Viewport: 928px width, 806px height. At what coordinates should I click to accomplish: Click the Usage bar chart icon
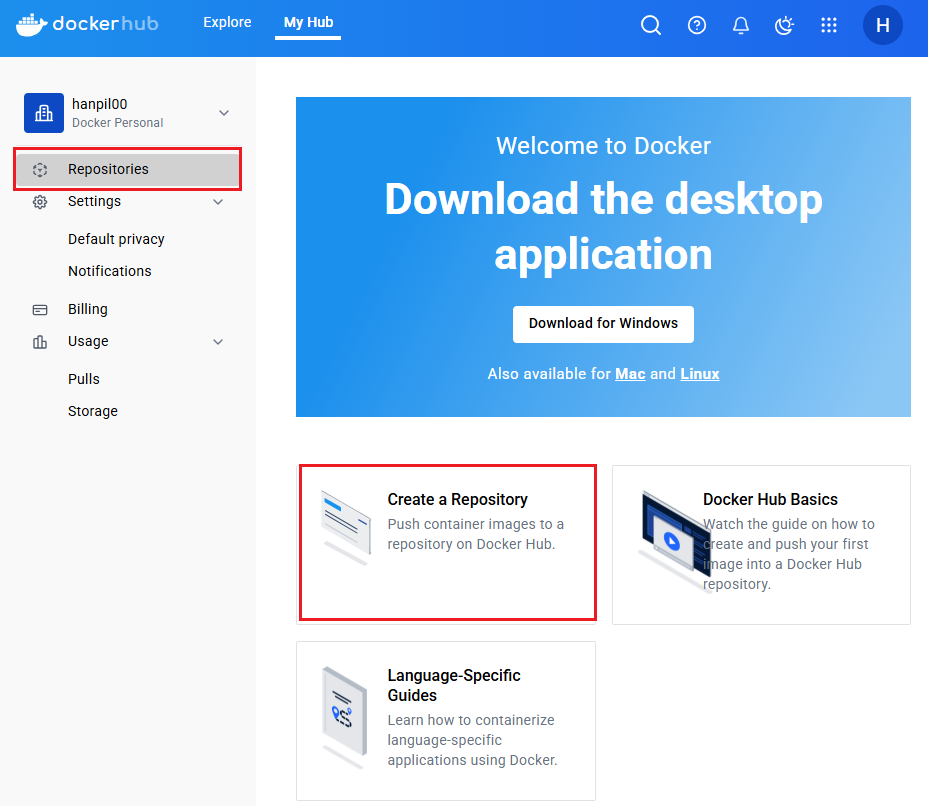tap(40, 342)
